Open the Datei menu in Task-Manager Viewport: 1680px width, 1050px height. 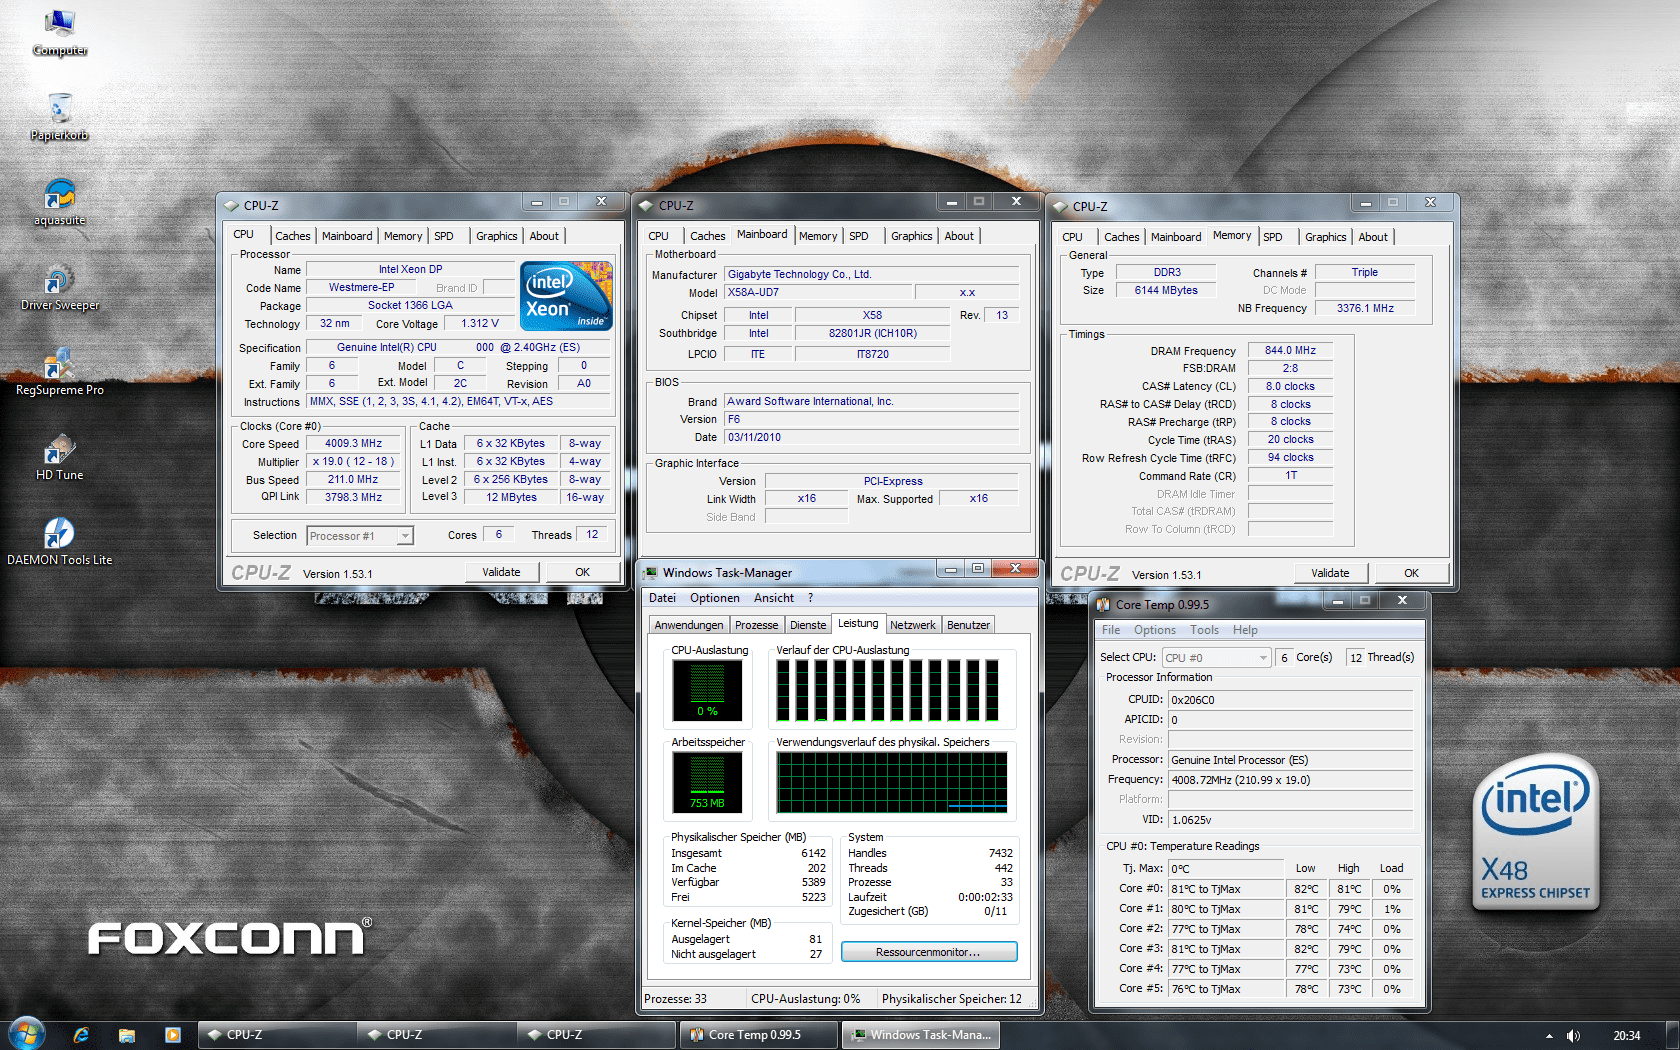(x=662, y=598)
